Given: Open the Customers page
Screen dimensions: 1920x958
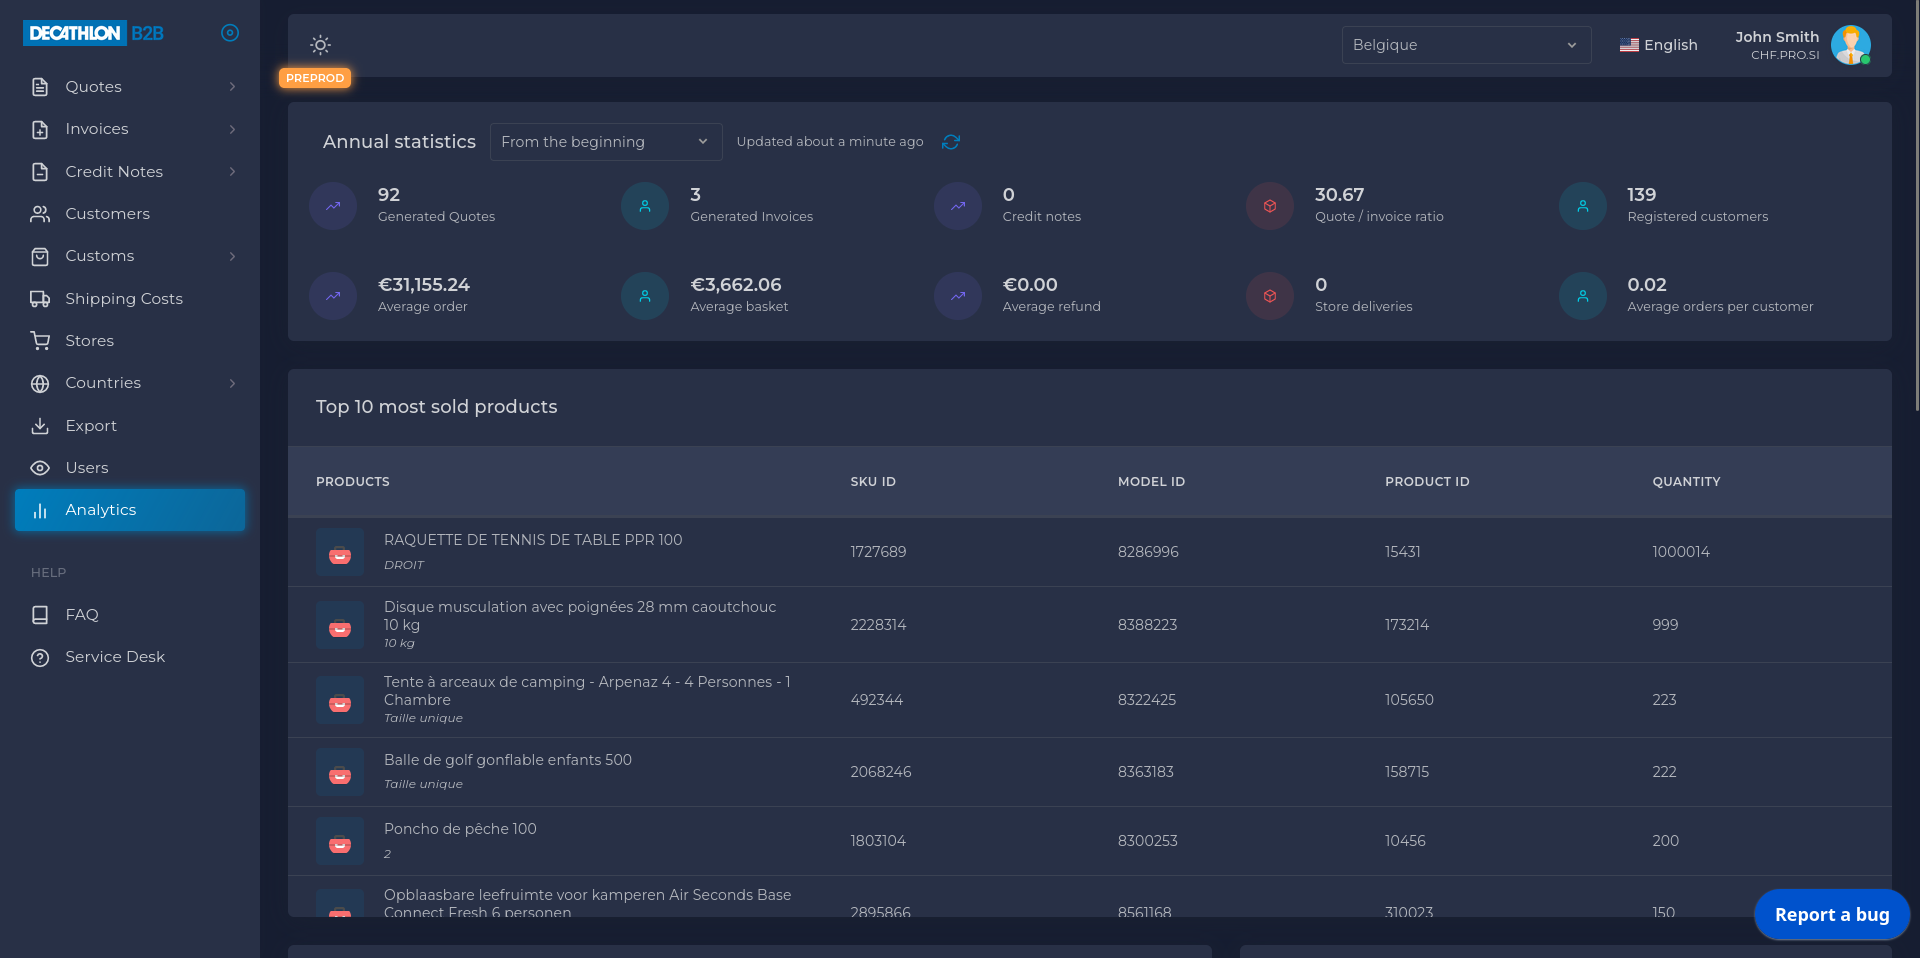Looking at the screenshot, I should pyautogui.click(x=107, y=214).
